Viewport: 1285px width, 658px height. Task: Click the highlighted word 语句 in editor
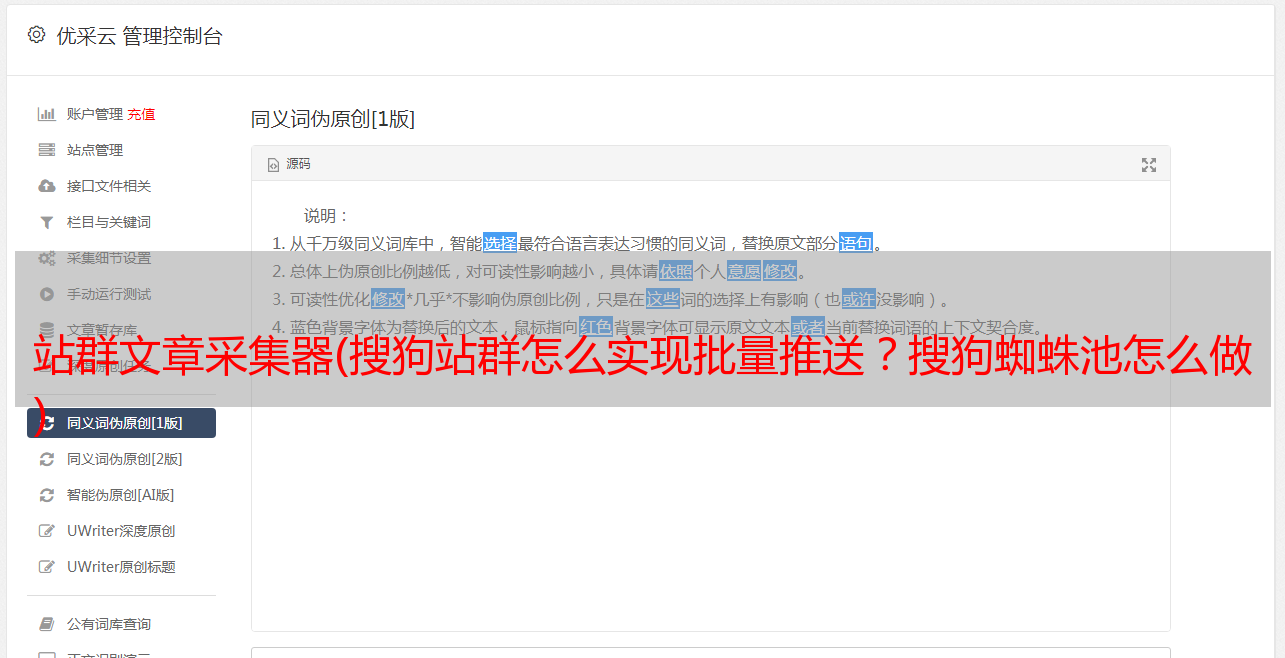856,243
